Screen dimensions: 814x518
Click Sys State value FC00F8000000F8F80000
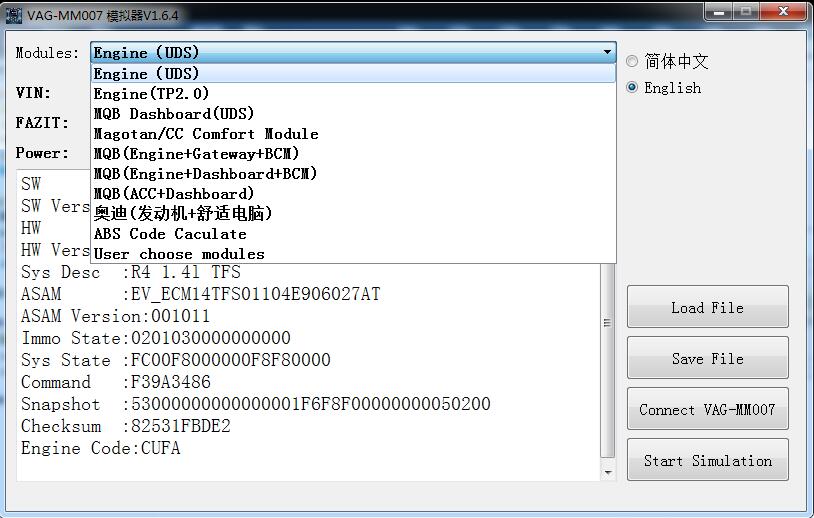point(230,360)
